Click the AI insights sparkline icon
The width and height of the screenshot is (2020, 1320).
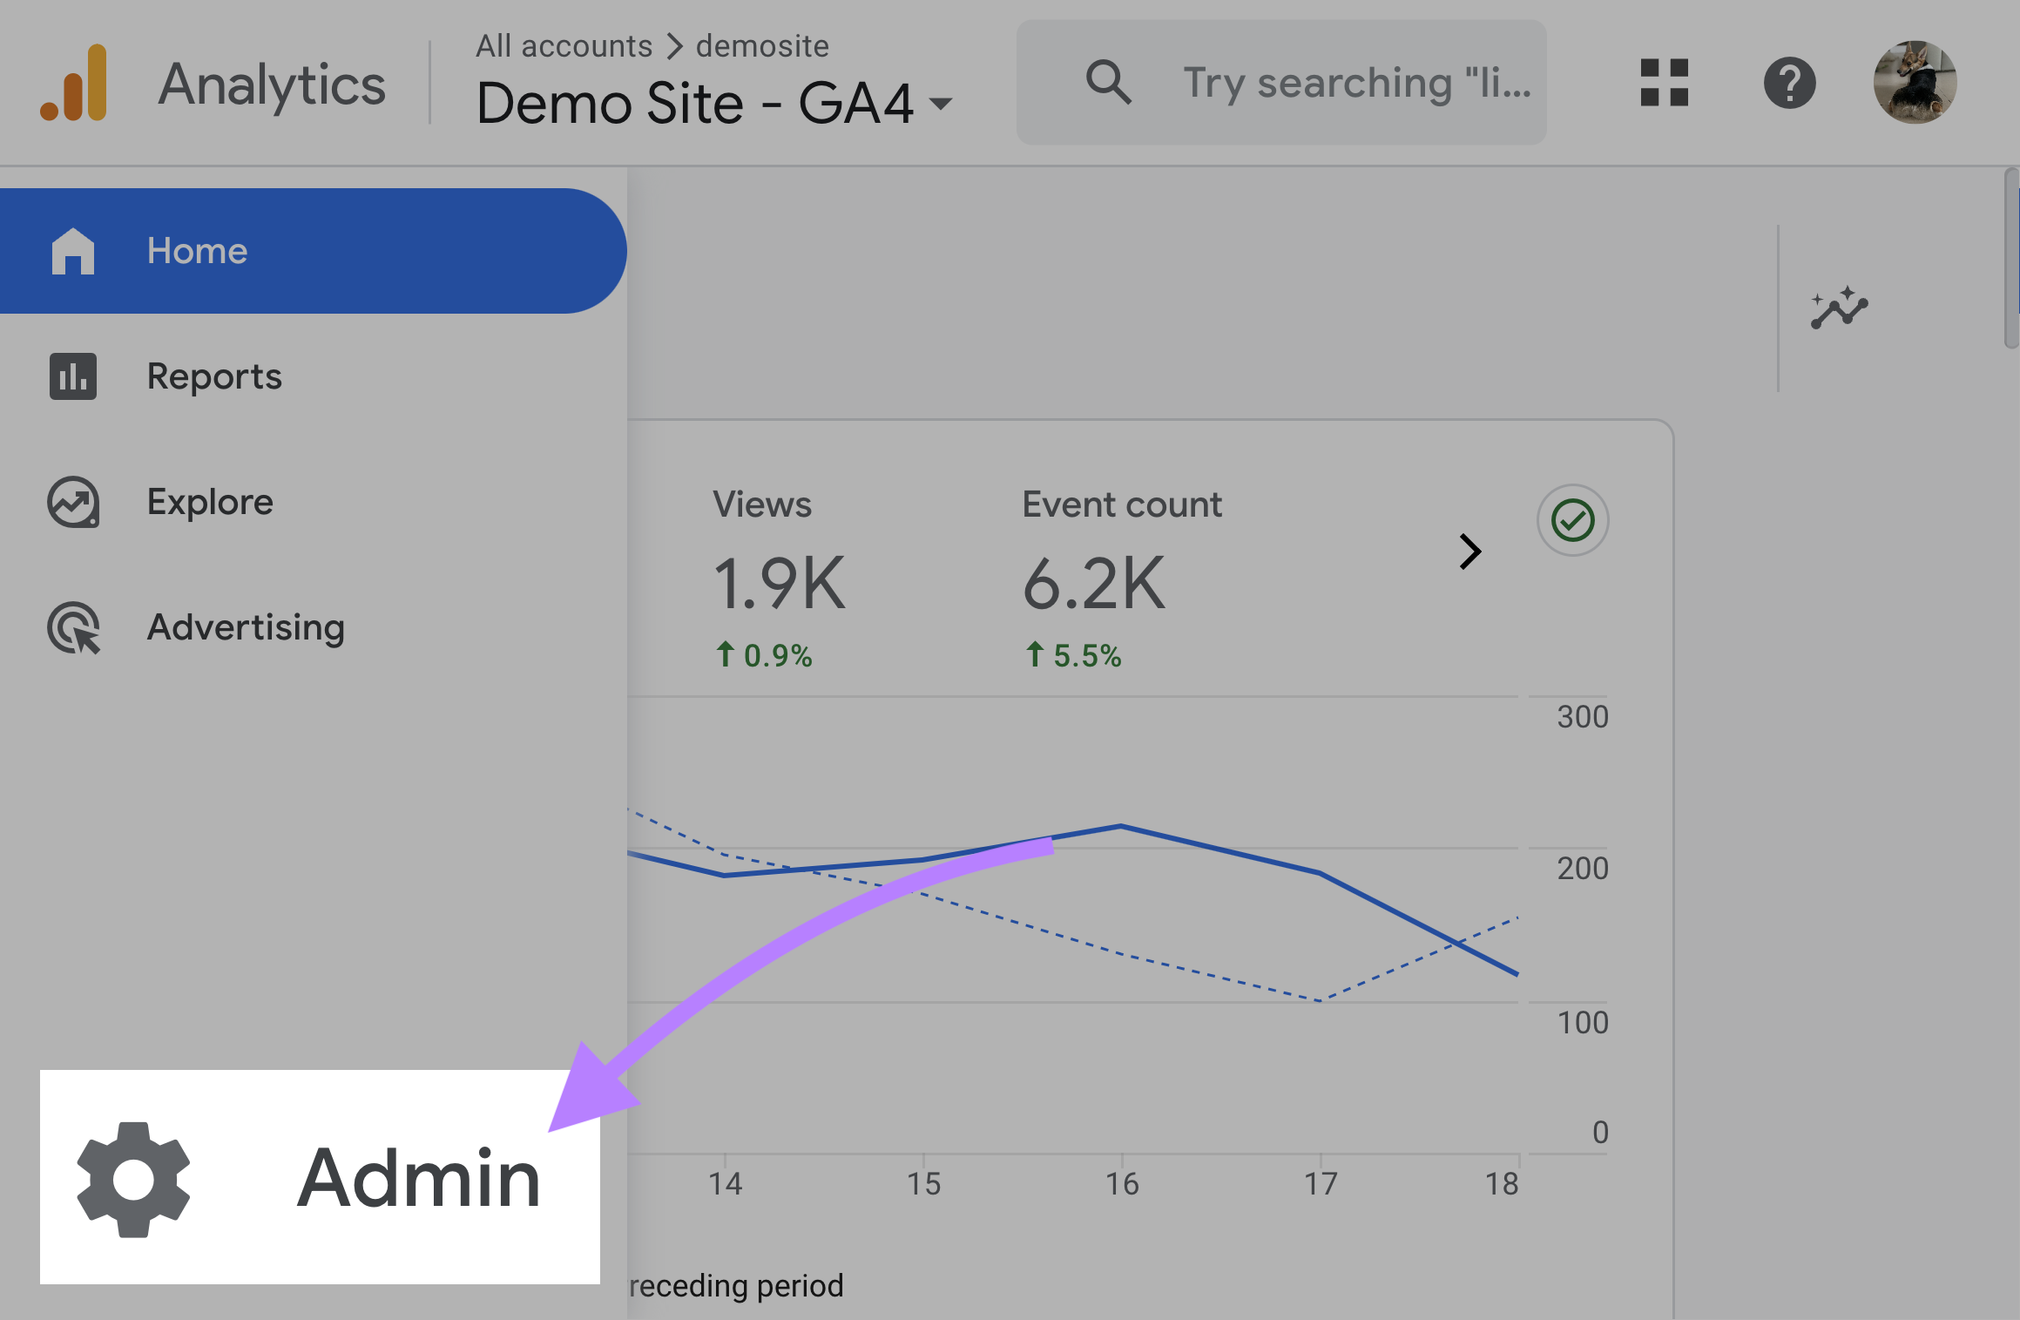click(1839, 311)
